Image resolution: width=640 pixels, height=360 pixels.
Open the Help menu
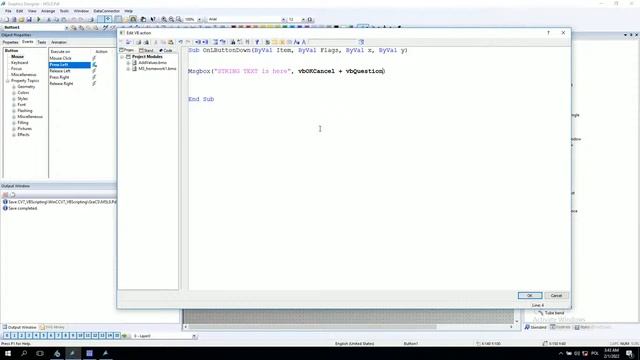(x=129, y=11)
